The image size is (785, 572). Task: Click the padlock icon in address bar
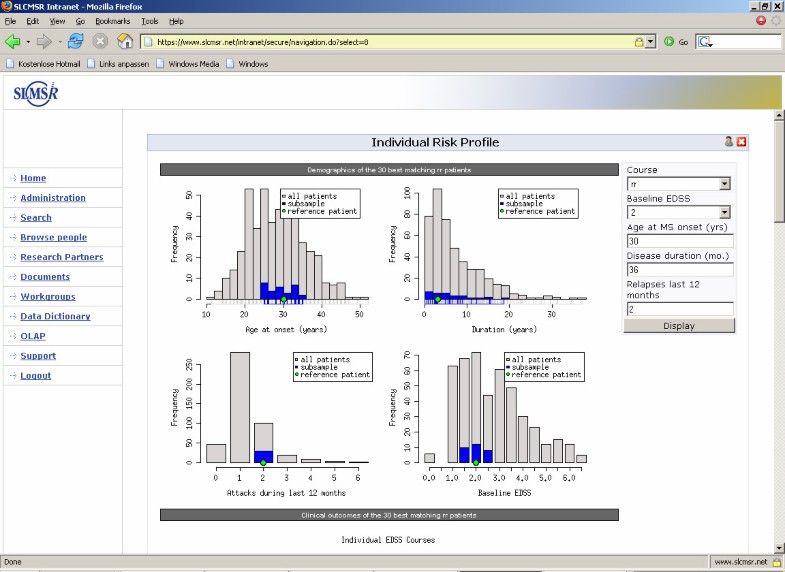coord(639,42)
